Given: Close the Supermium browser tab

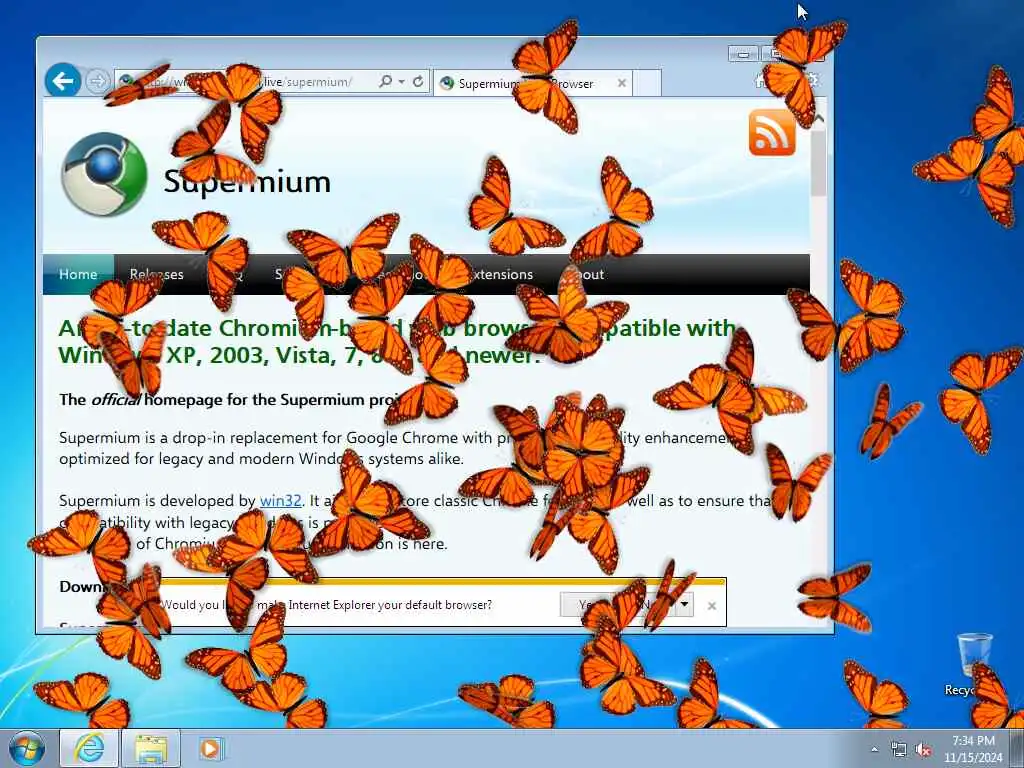Looking at the screenshot, I should point(622,83).
